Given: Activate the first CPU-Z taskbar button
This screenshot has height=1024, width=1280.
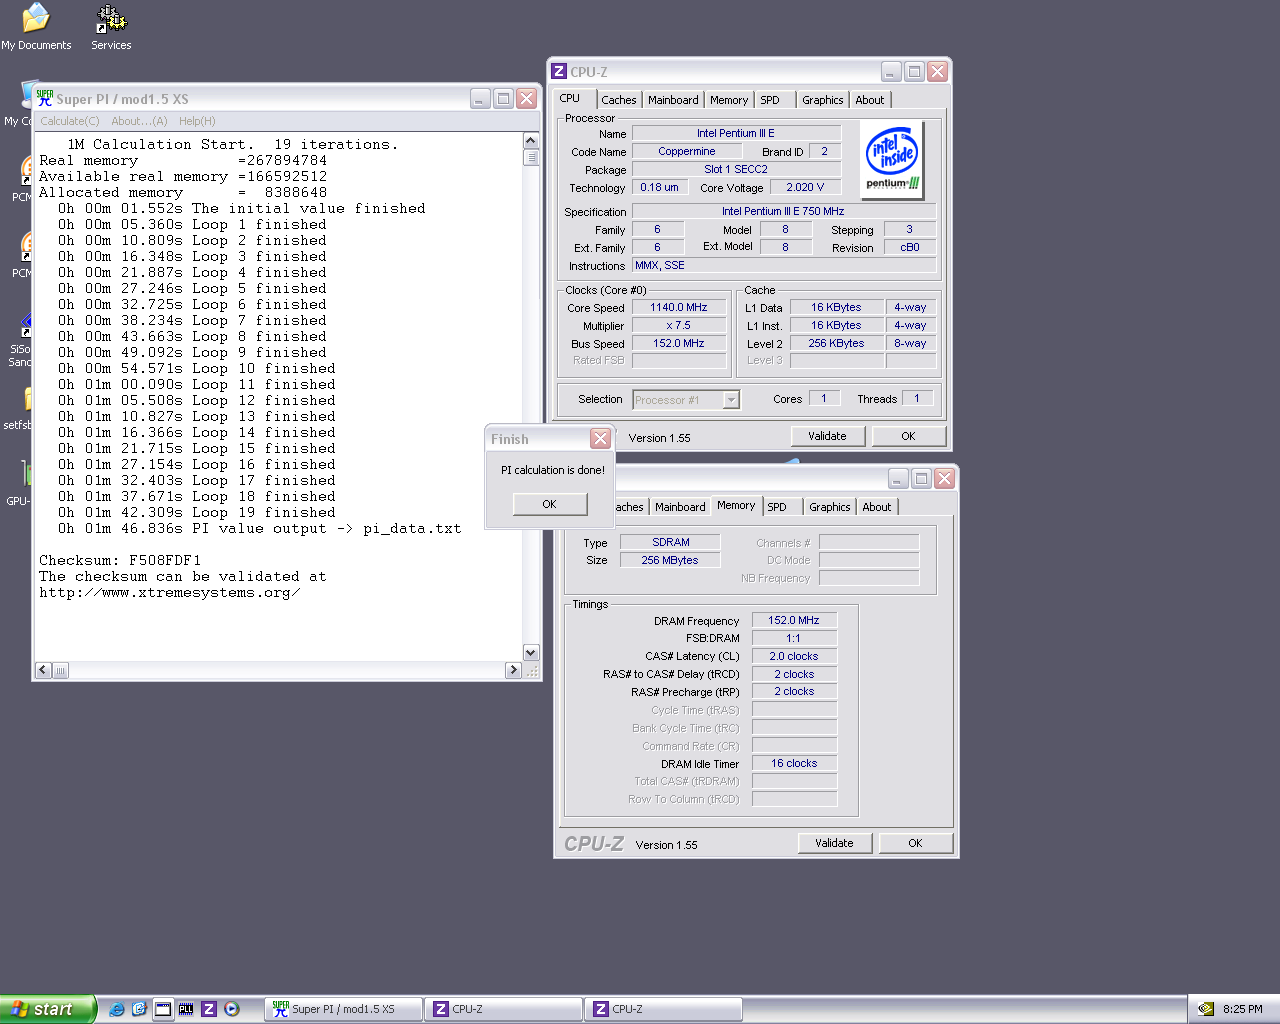Looking at the screenshot, I should coord(503,1009).
